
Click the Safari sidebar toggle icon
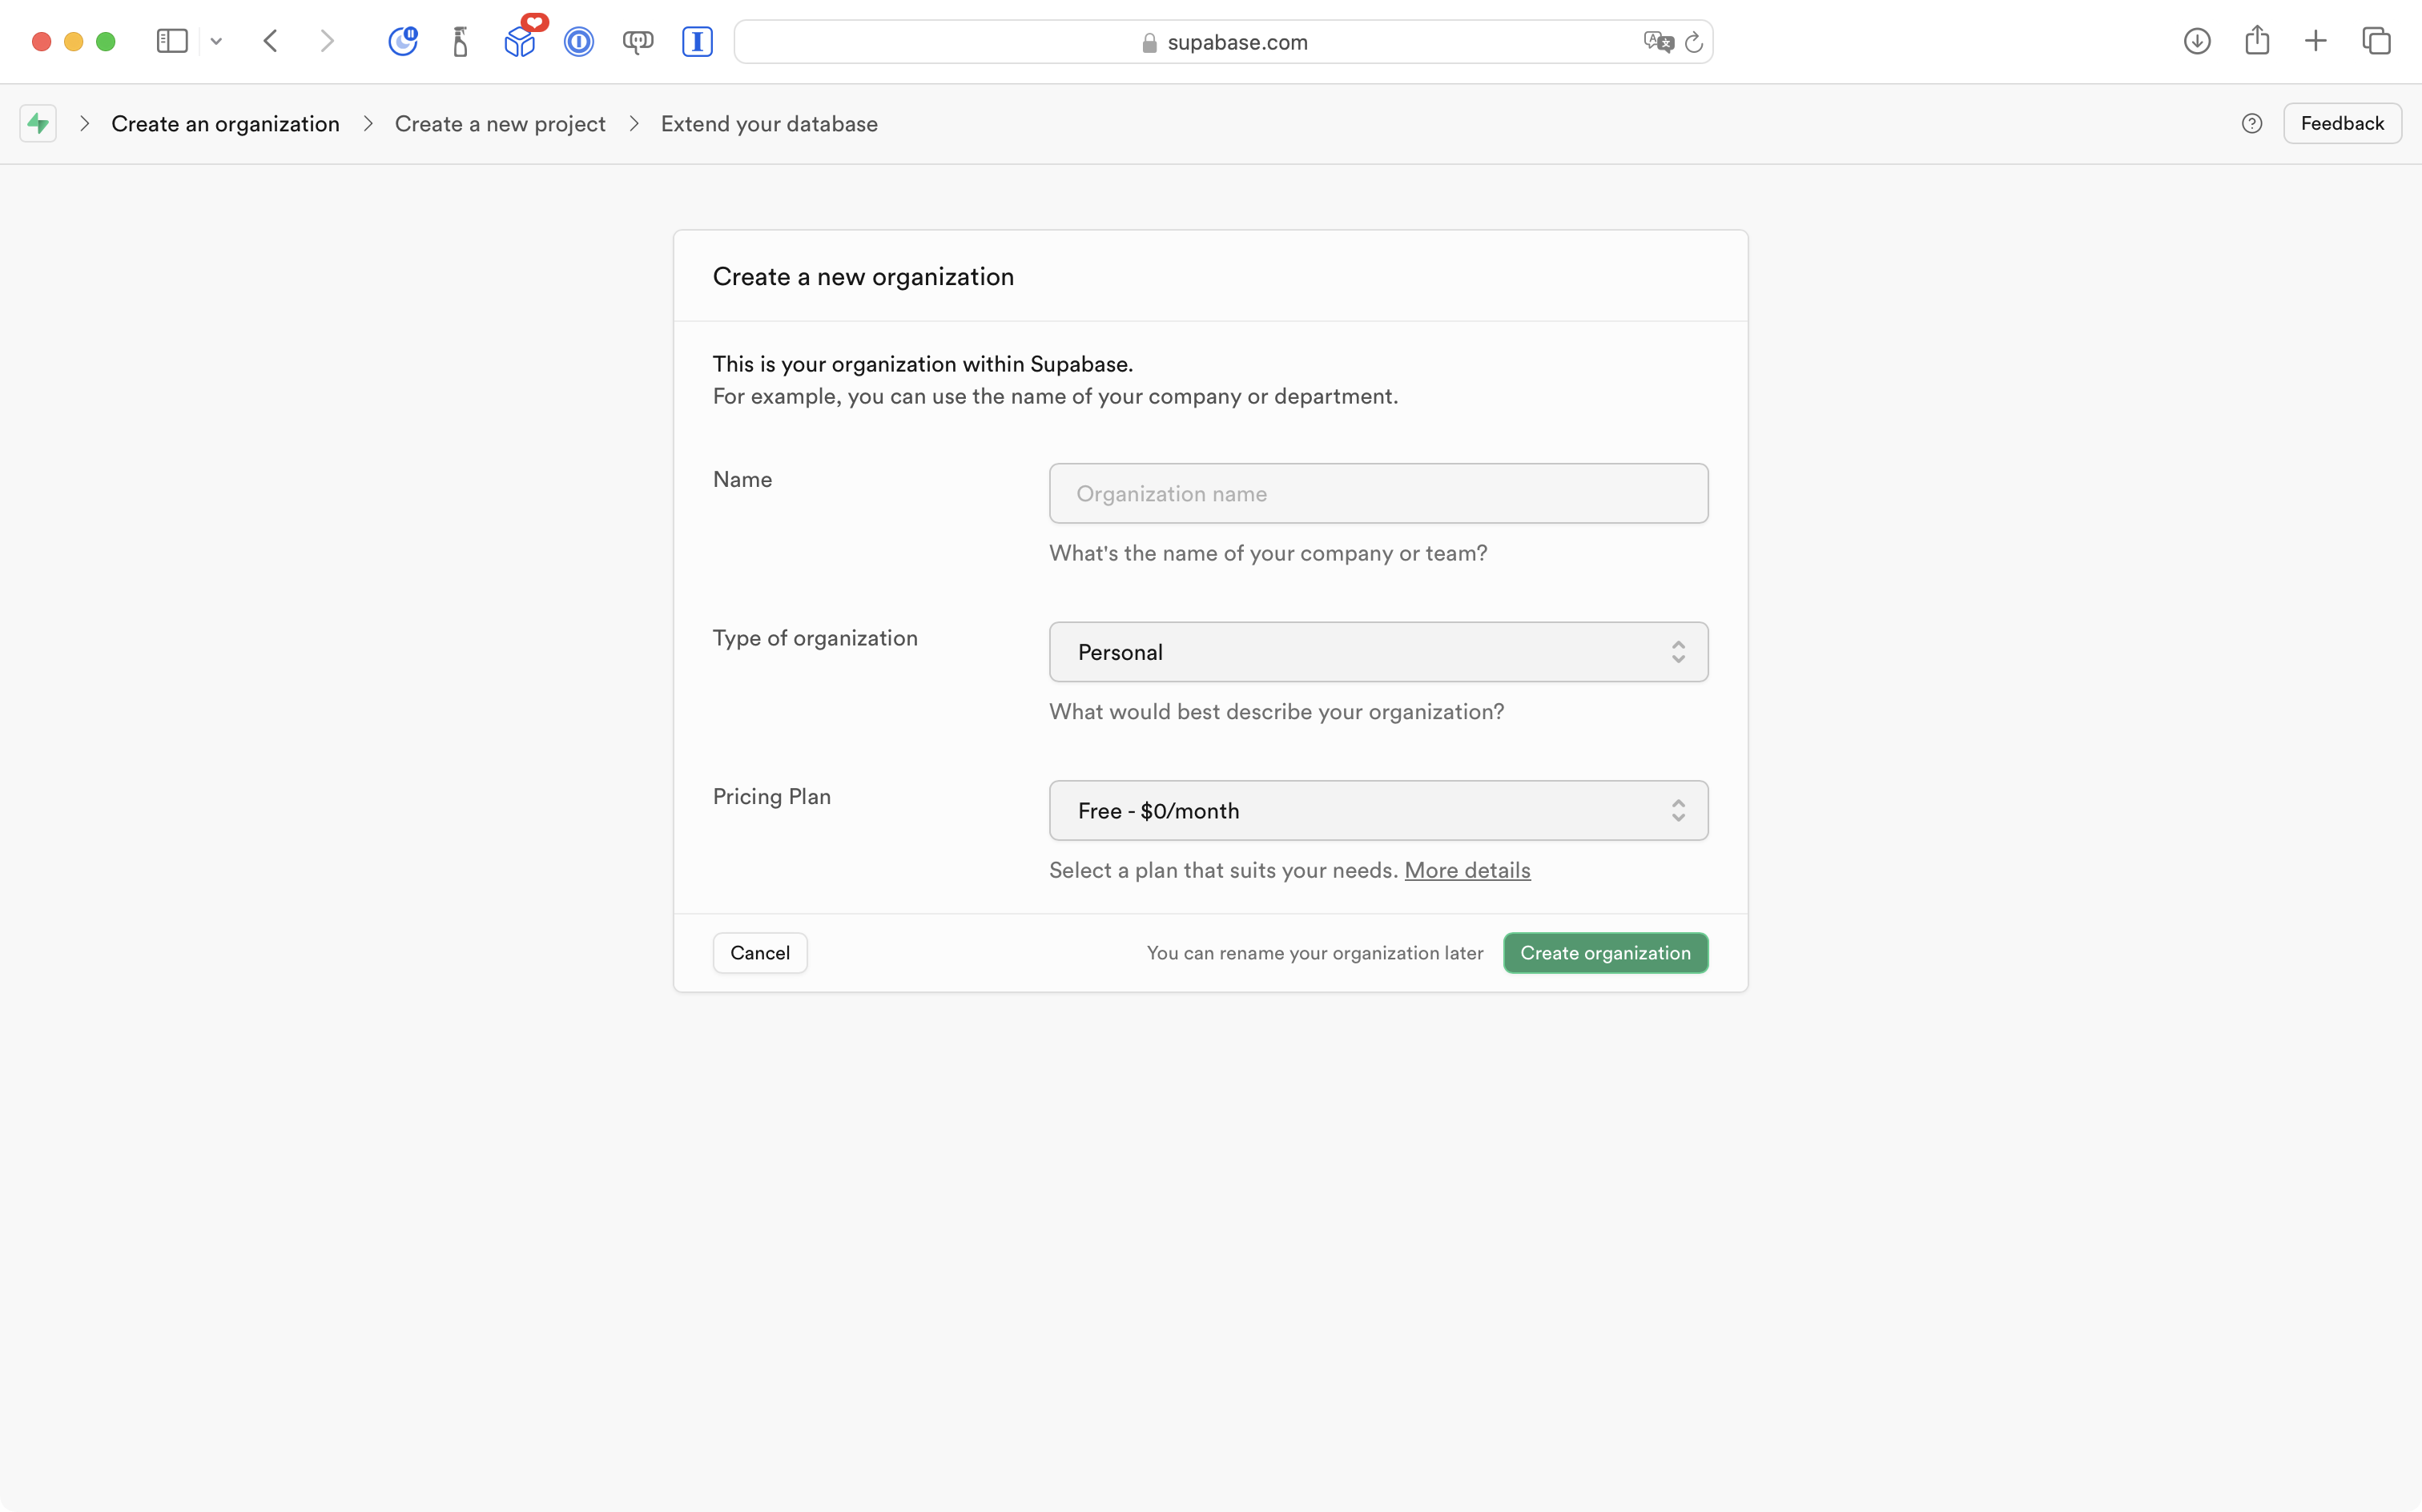click(x=172, y=41)
